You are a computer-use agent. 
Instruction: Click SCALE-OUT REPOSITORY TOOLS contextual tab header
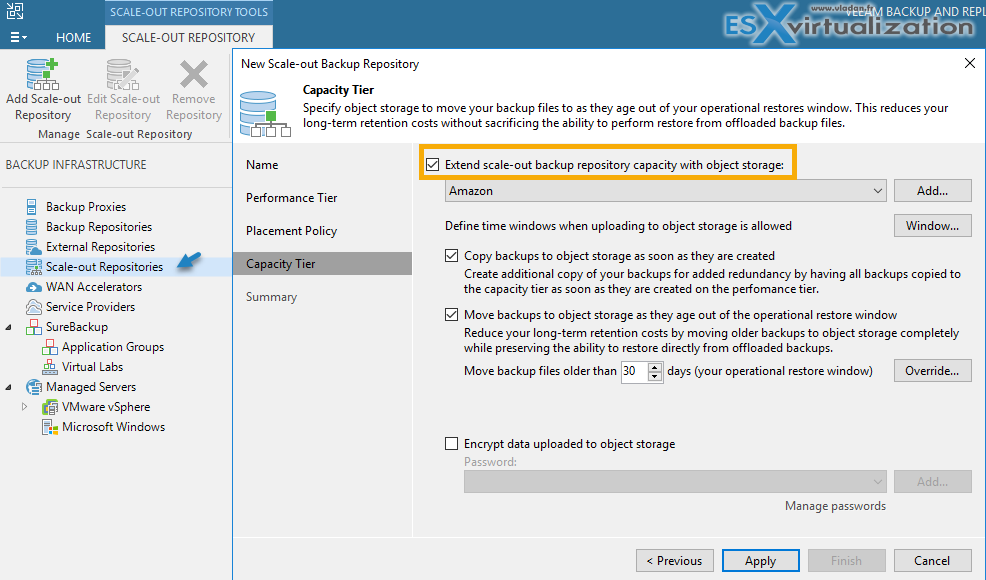189,12
